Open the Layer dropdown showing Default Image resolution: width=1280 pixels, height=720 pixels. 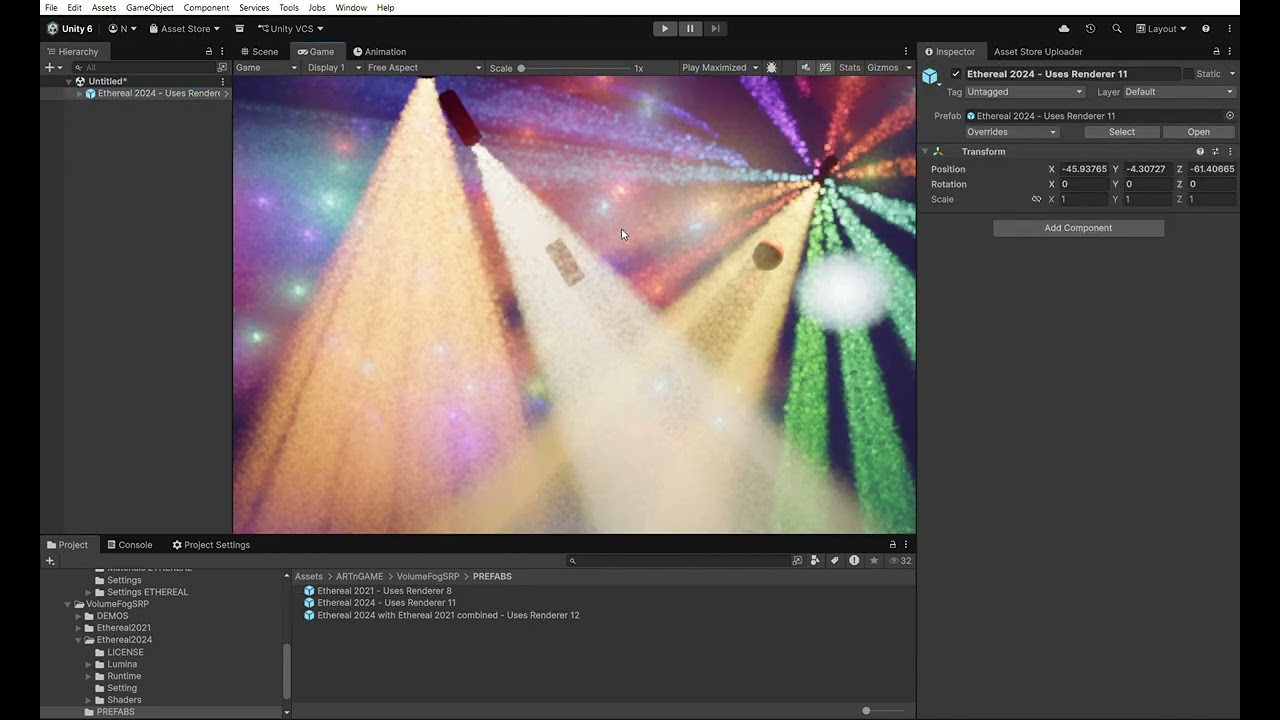1180,92
